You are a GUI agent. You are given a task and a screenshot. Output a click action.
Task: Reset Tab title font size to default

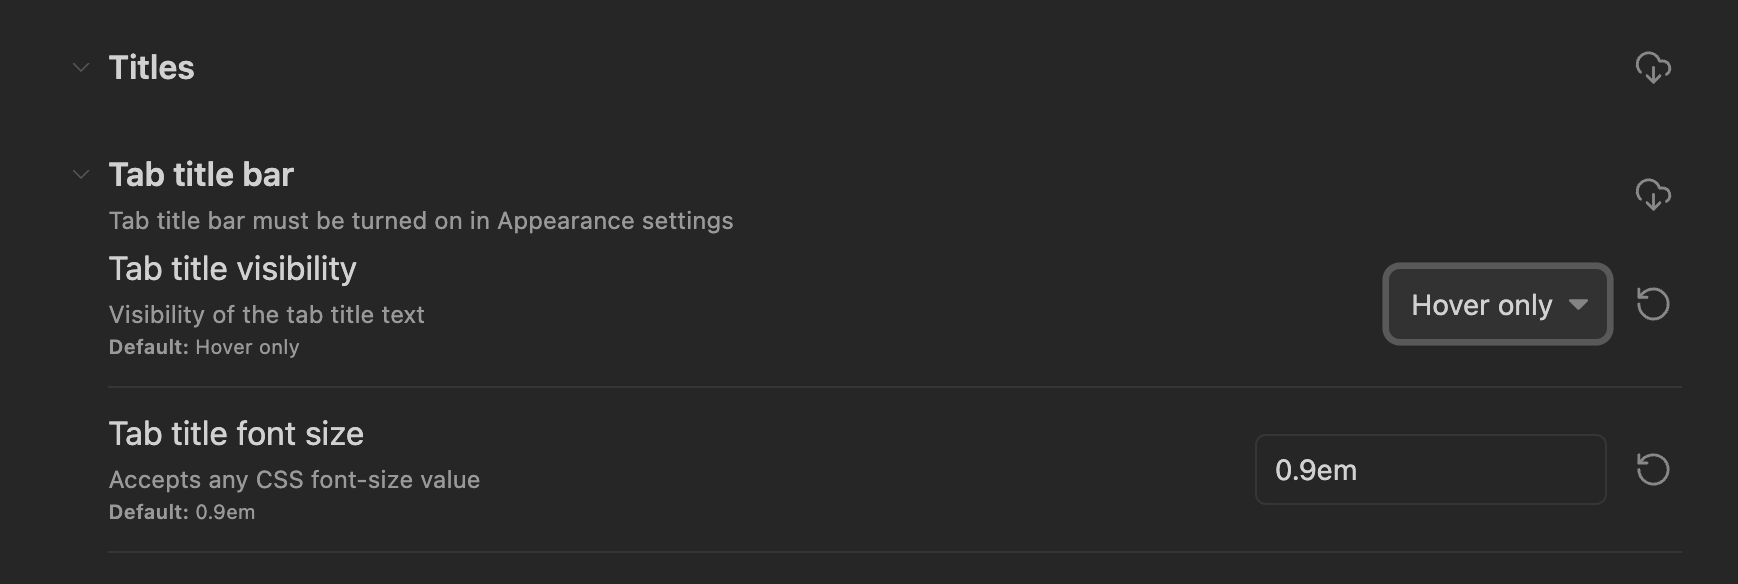point(1653,469)
